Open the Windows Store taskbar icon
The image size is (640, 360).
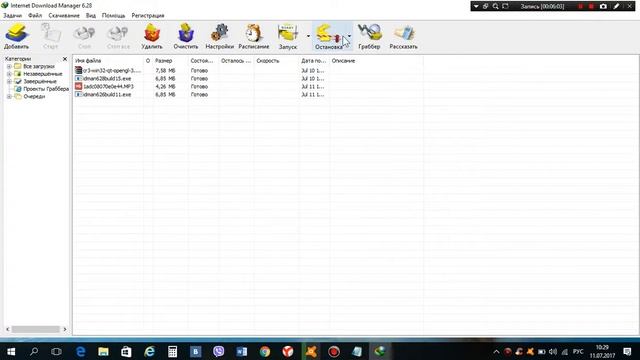tap(126, 351)
